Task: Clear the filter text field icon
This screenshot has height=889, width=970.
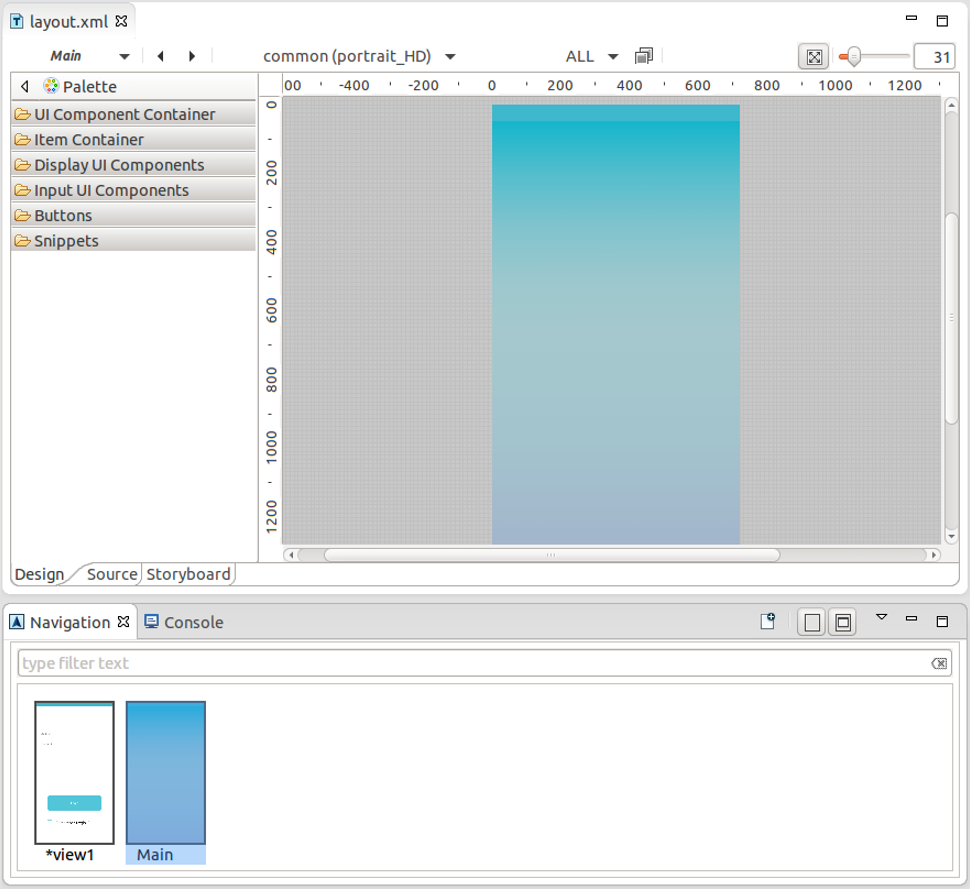Action: (x=938, y=664)
